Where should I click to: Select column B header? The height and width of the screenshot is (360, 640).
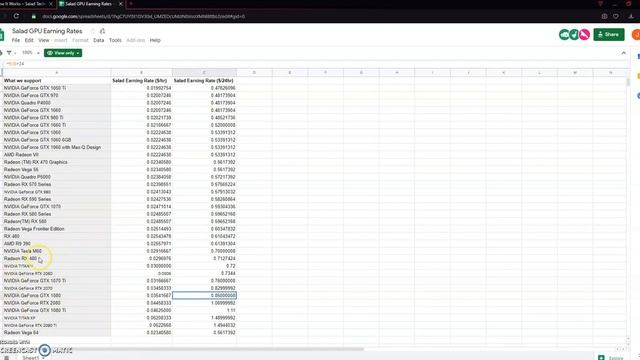coord(141,73)
